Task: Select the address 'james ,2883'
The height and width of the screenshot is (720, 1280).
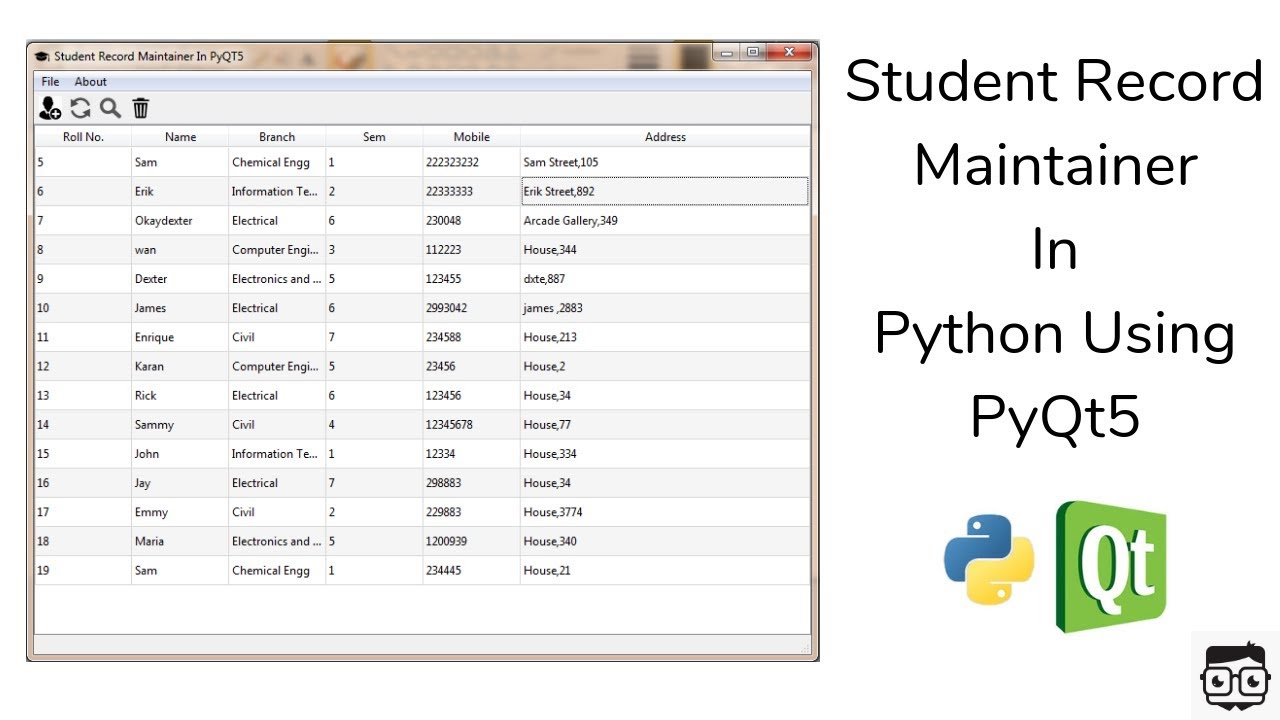Action: tap(665, 308)
